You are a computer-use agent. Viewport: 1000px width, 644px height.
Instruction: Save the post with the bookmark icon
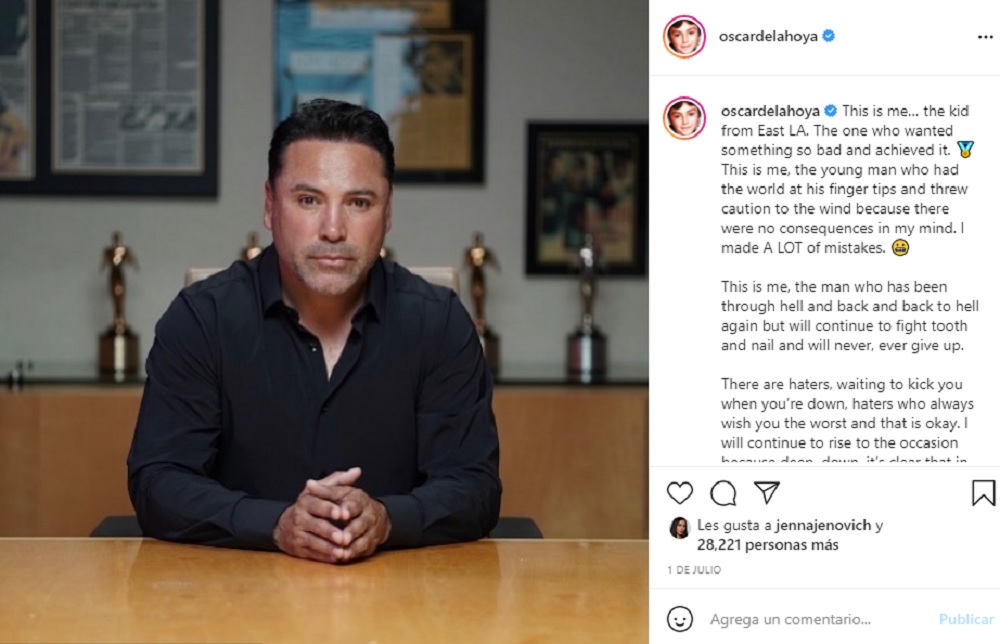point(983,493)
